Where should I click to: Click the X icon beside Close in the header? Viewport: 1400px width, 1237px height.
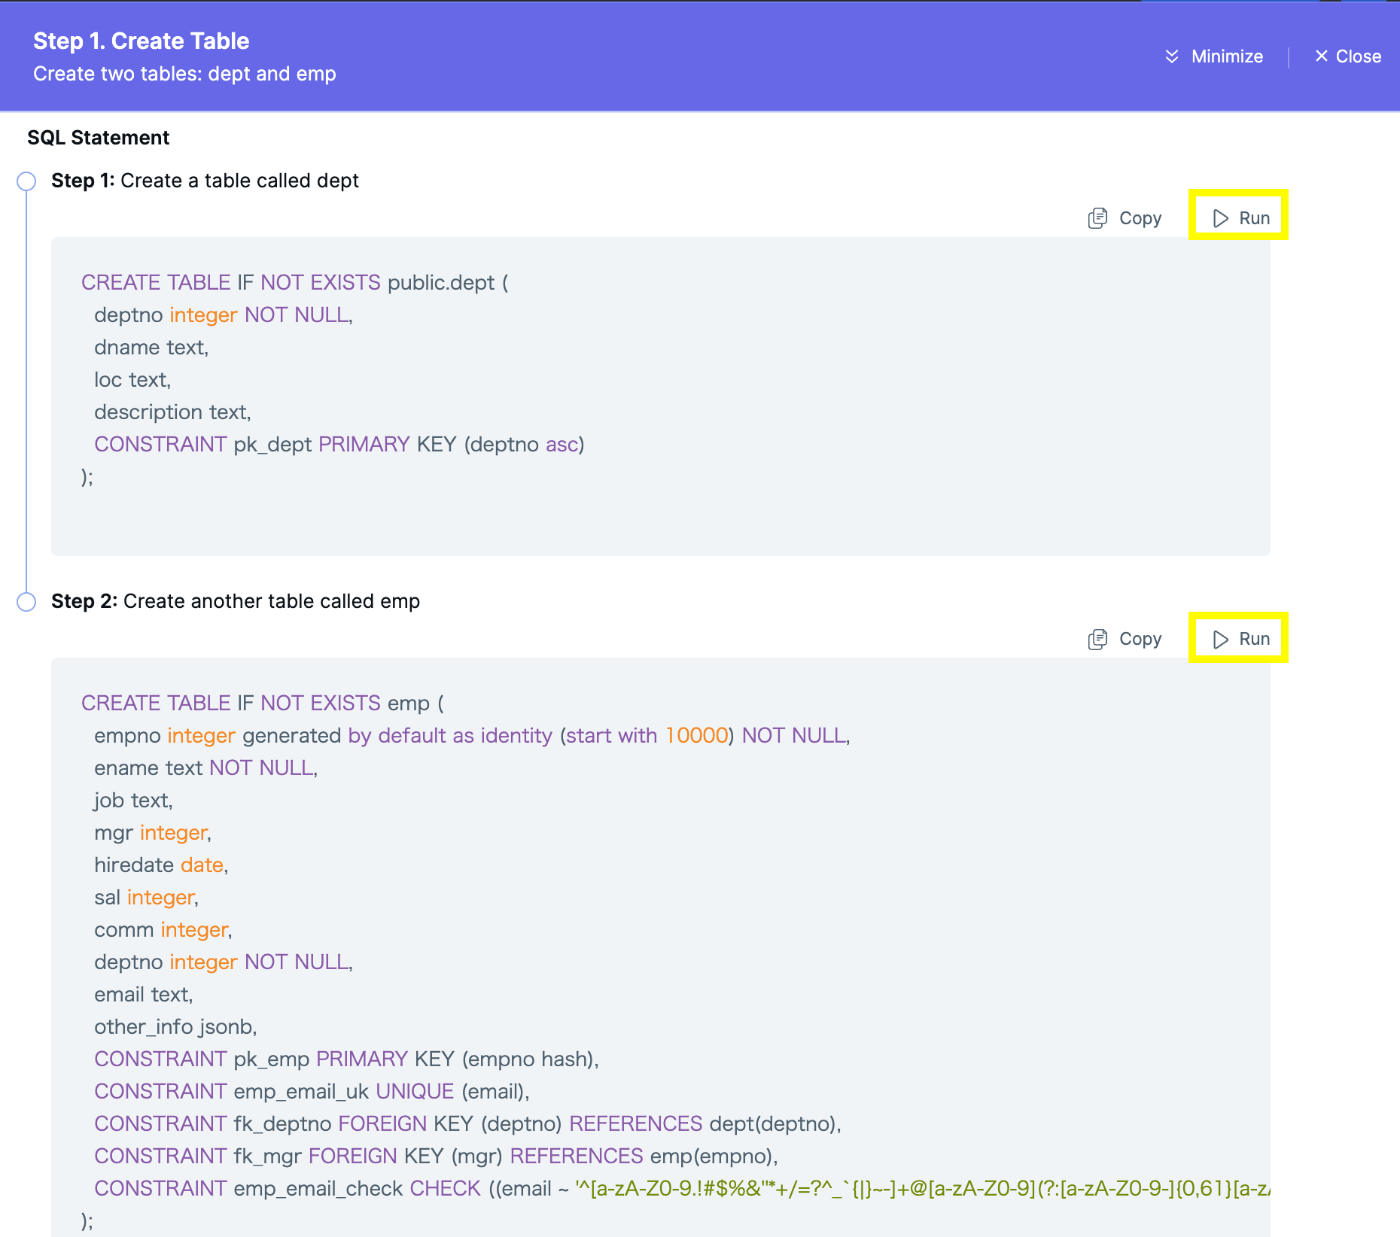1322,57
